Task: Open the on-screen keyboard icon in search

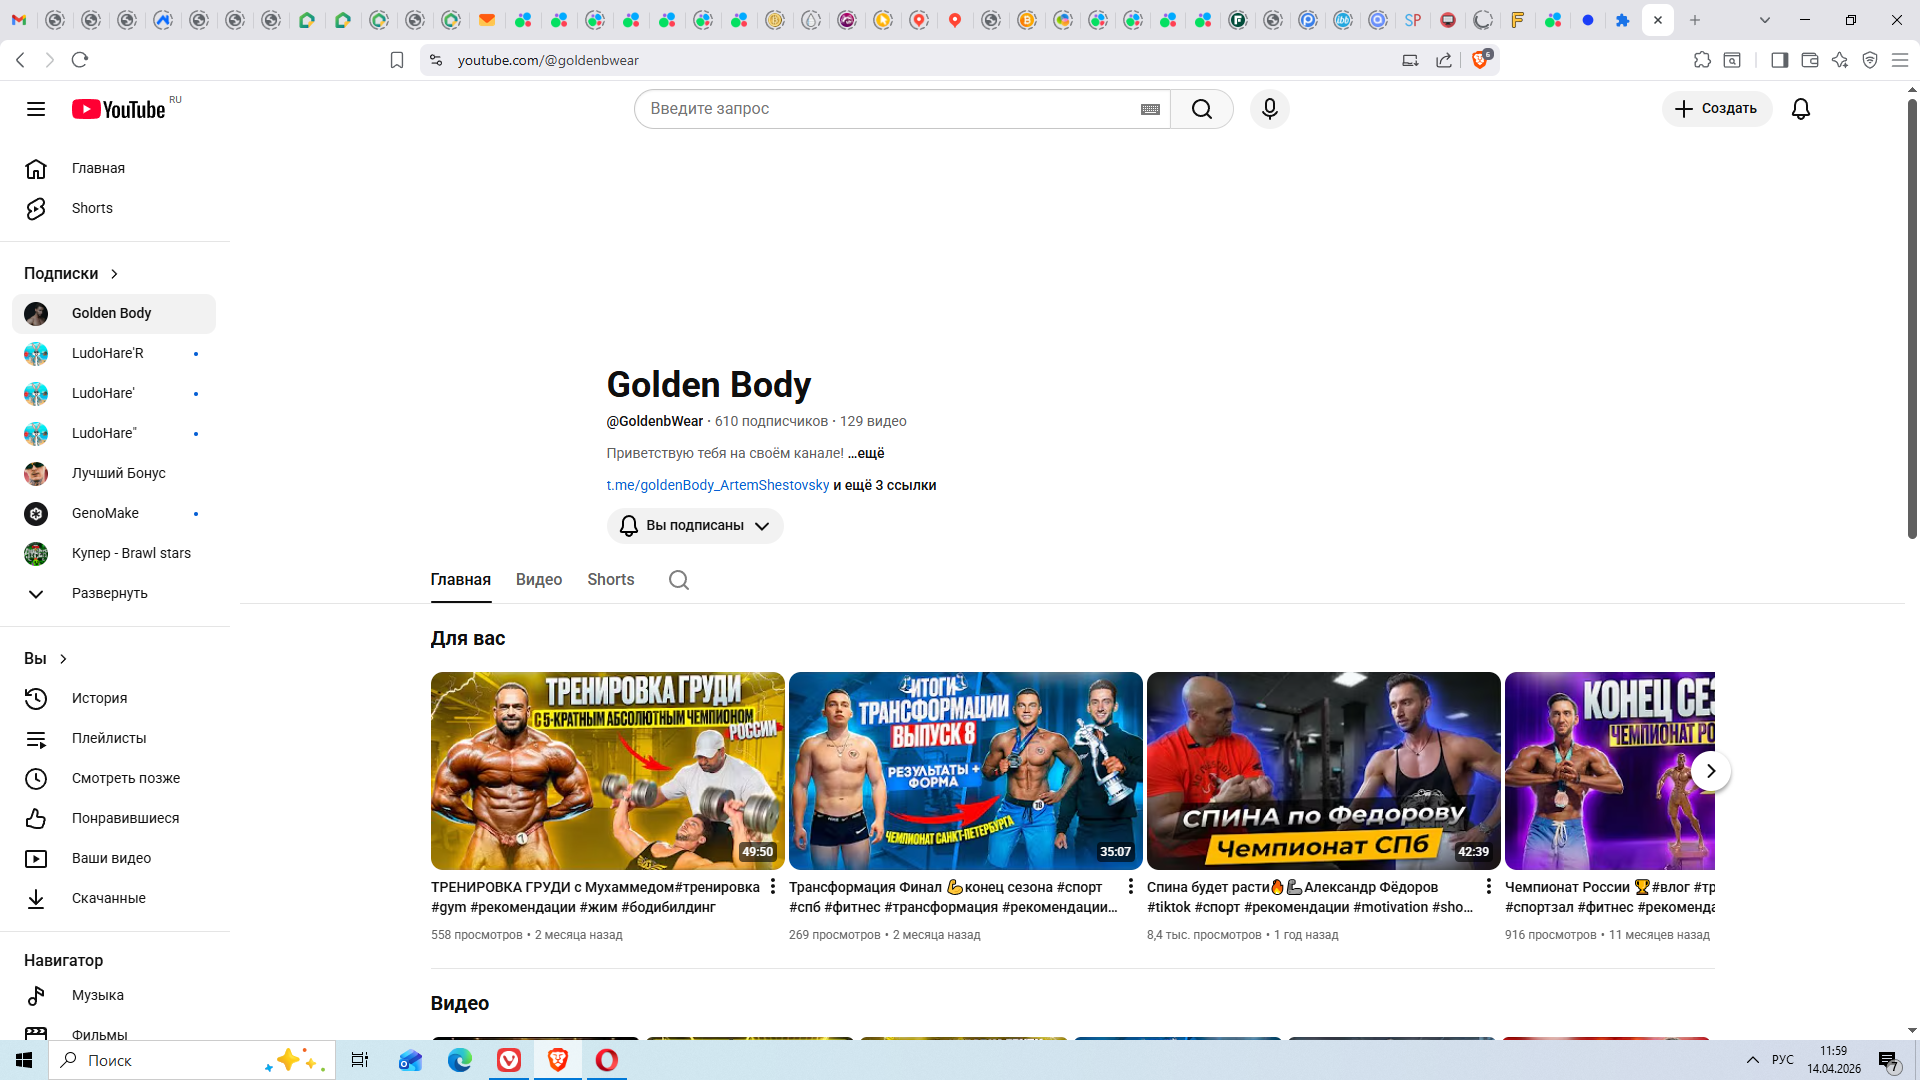Action: tap(1150, 109)
